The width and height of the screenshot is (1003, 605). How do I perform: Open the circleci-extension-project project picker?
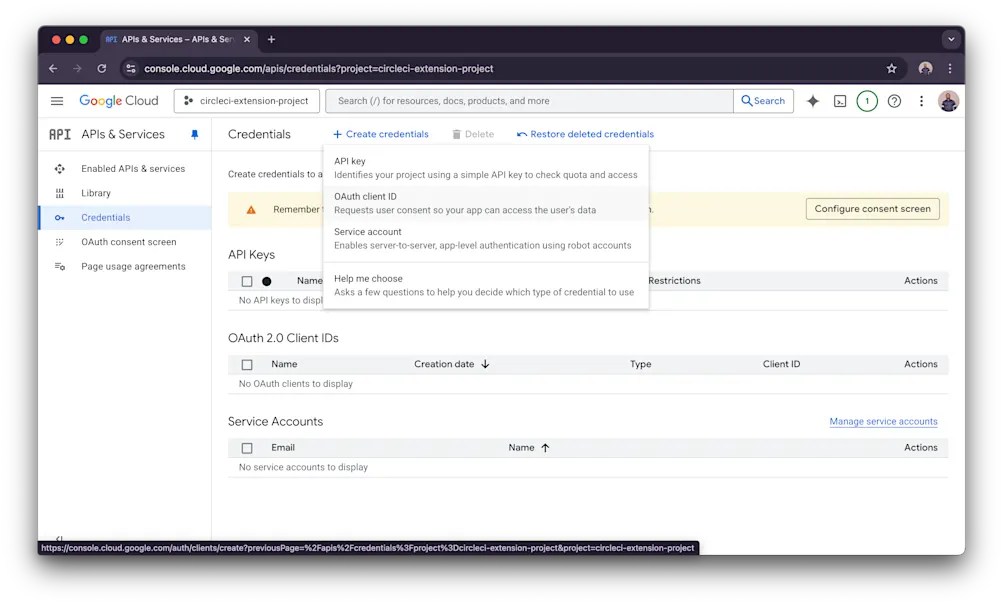pyautogui.click(x=247, y=101)
